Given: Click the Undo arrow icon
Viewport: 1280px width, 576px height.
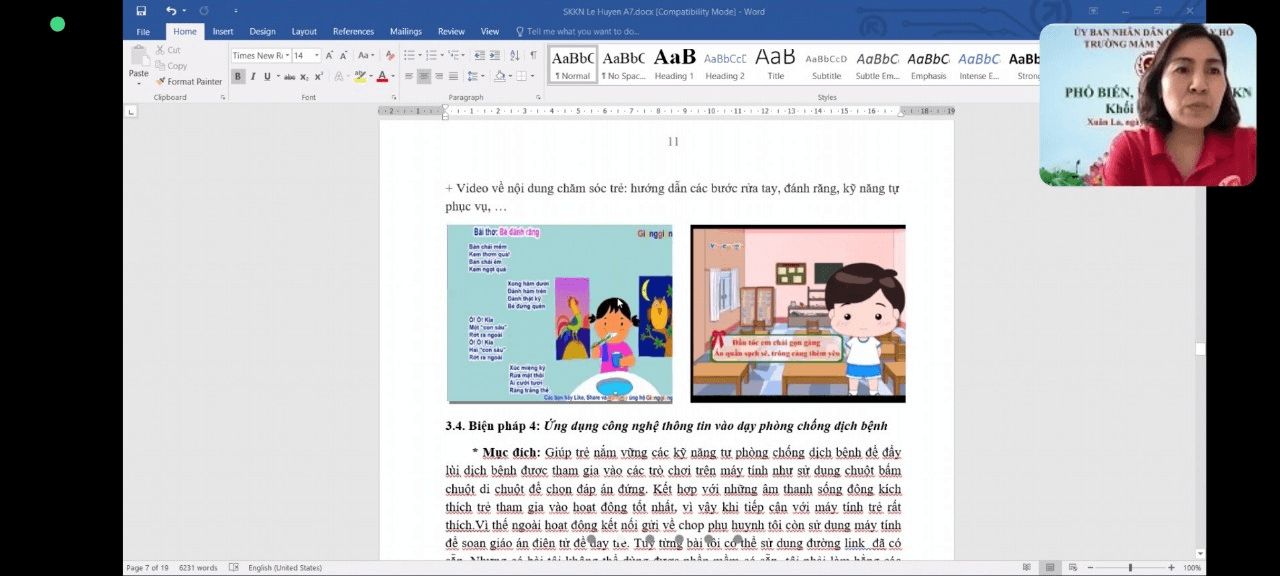Looking at the screenshot, I should click(170, 11).
